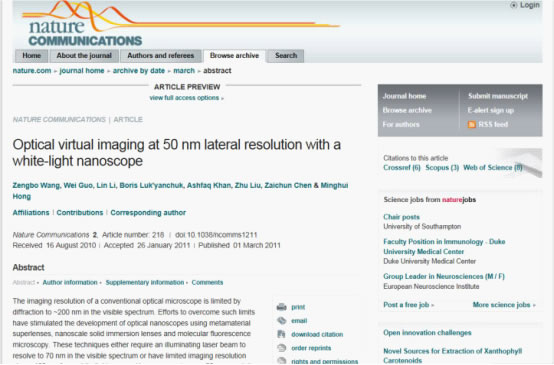Viewport: 554px width, 365px height.
Task: Click E-alert sign up link
Action: tap(490, 110)
